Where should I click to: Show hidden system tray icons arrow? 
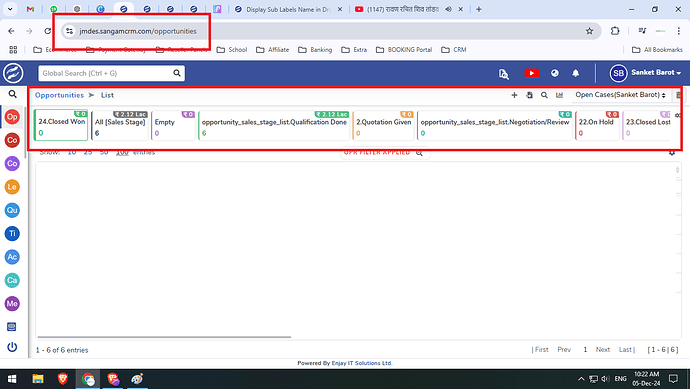pos(581,379)
